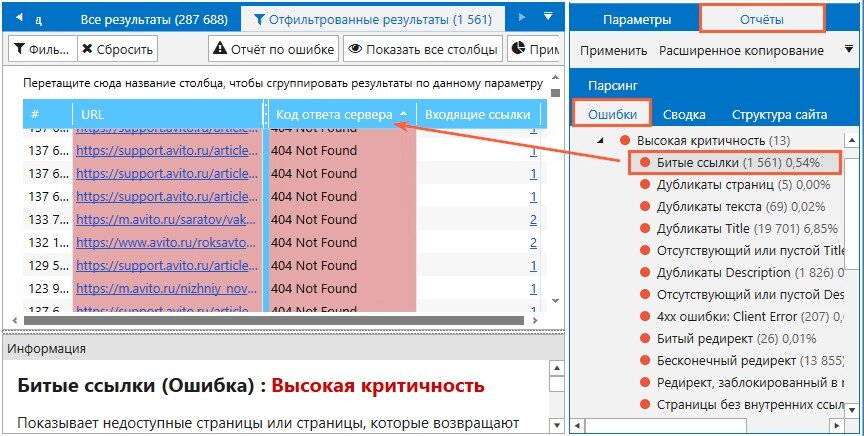Sort by Код ответа сервера column
Screen dimensions: 864x436
pos(342,115)
